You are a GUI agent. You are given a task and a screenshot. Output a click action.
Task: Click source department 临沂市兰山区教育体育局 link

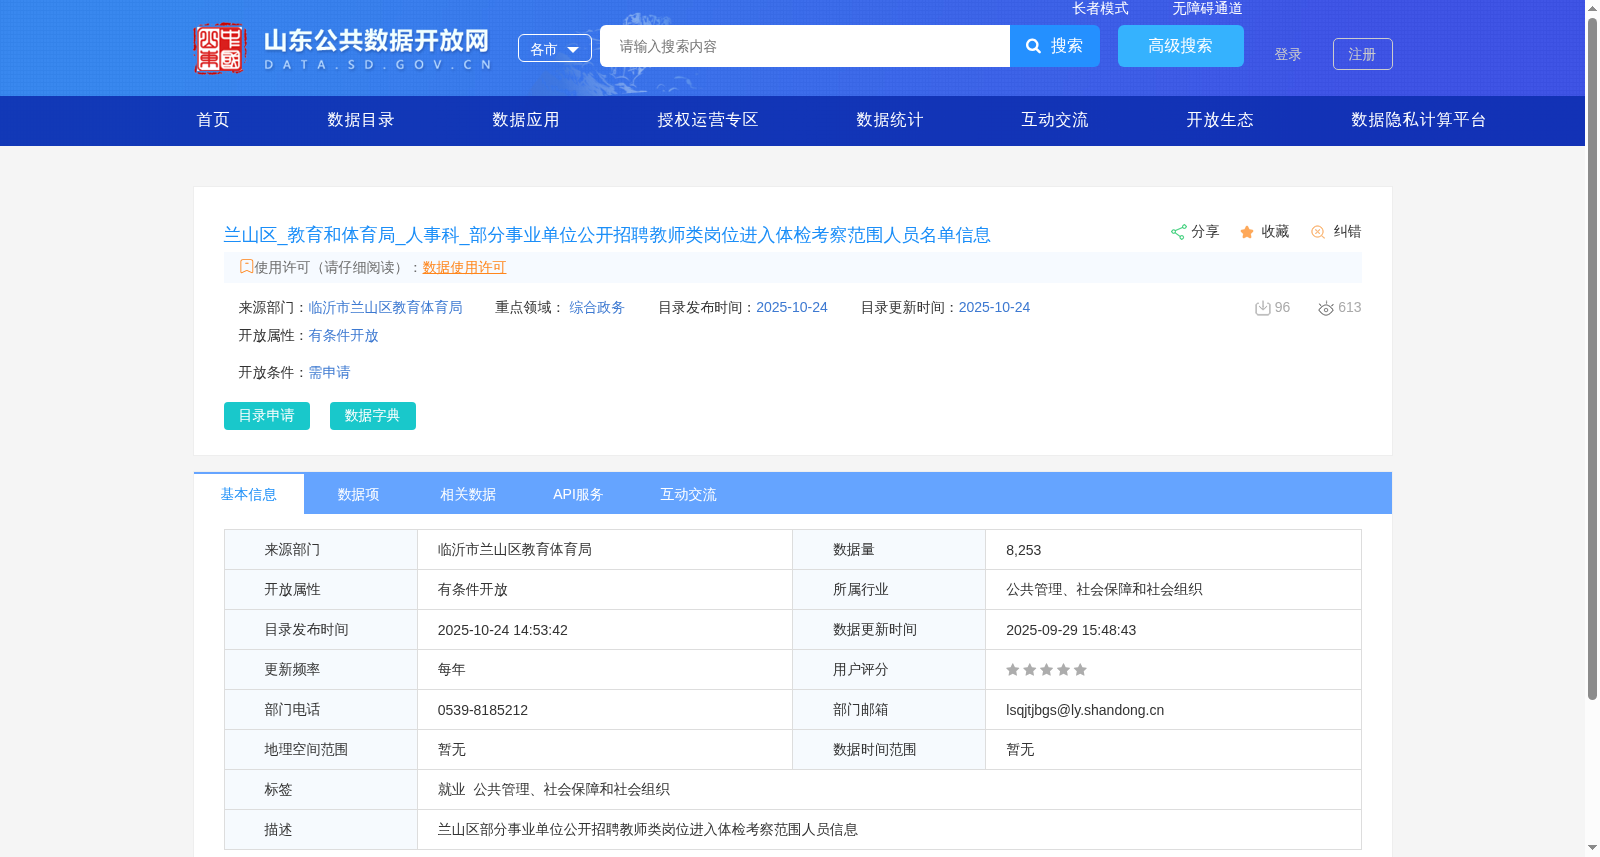pos(385,307)
